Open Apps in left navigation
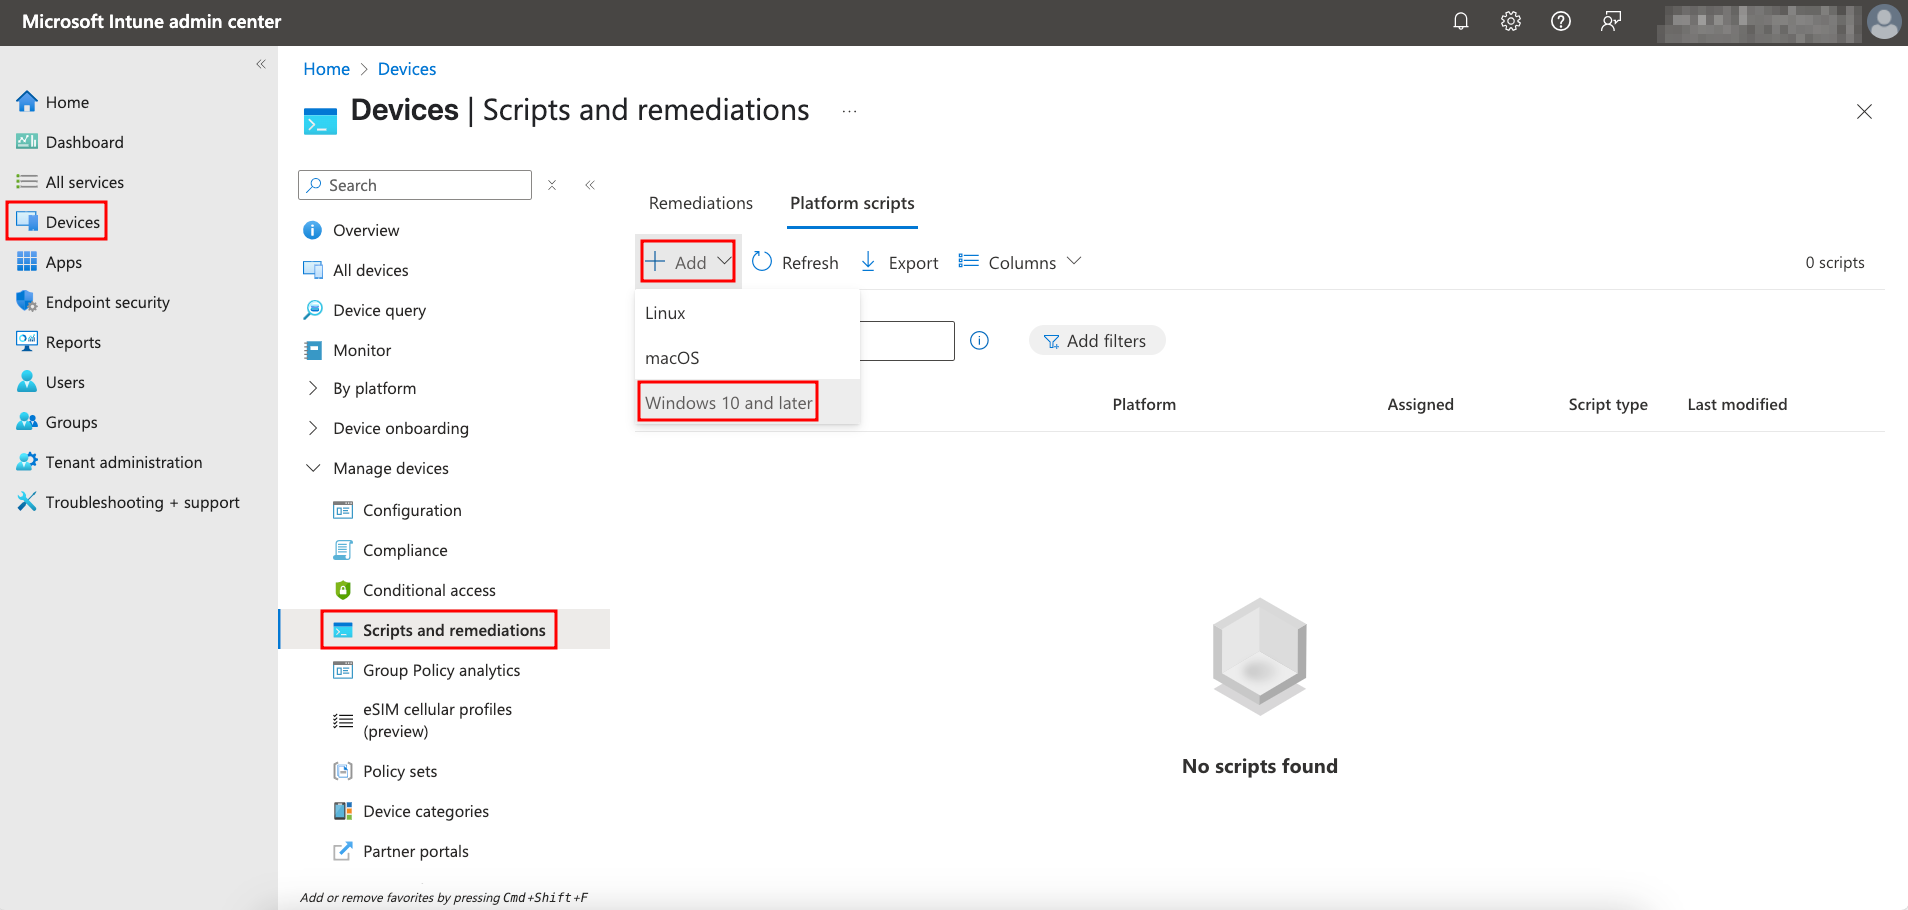This screenshot has height=910, width=1908. point(49,262)
